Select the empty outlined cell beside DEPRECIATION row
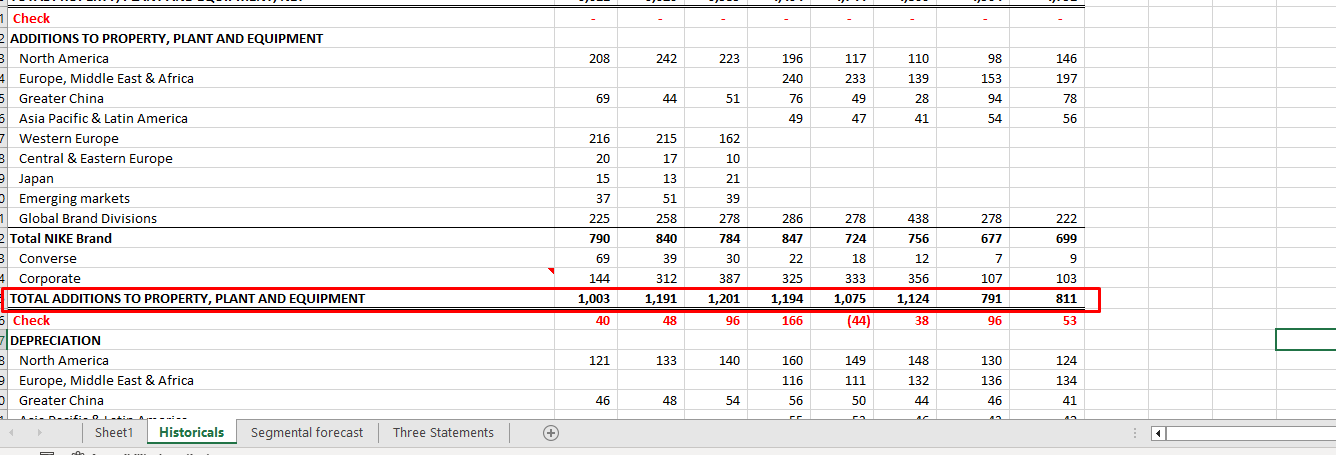 click(1305, 340)
